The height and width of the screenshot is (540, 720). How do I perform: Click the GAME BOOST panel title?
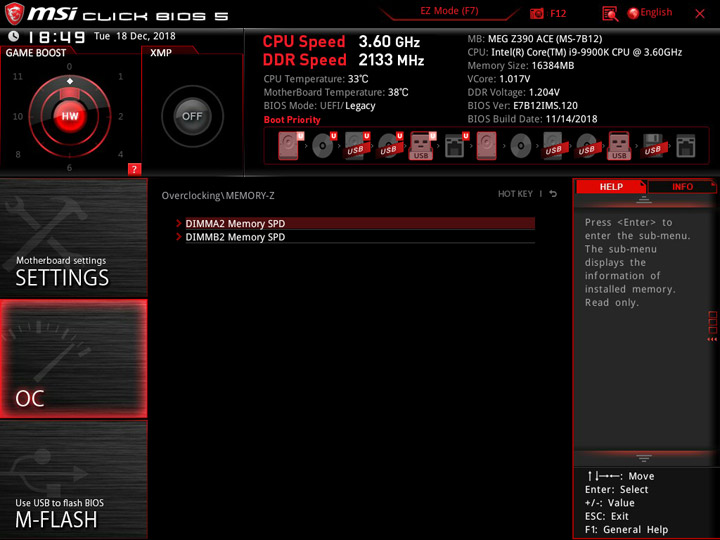click(36, 53)
